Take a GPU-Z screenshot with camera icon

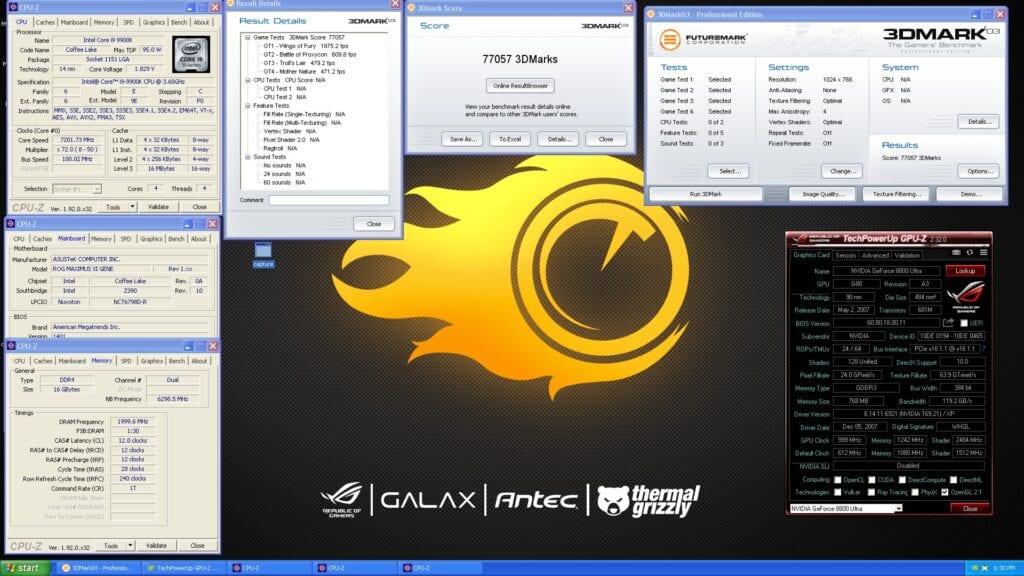point(956,253)
